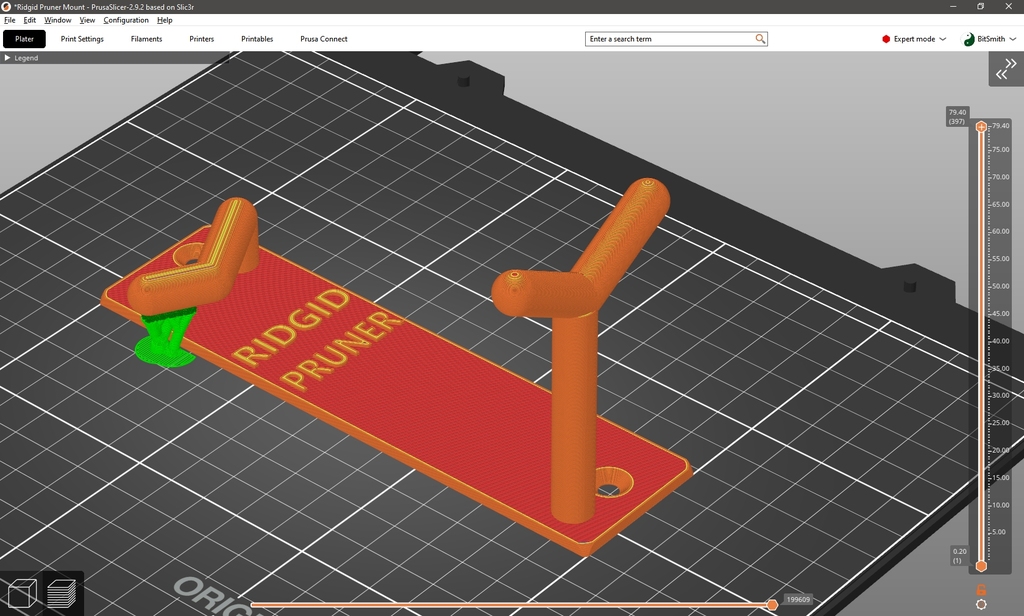
Task: Expand sidebar with double-arrow collapse icon
Action: [1006, 69]
